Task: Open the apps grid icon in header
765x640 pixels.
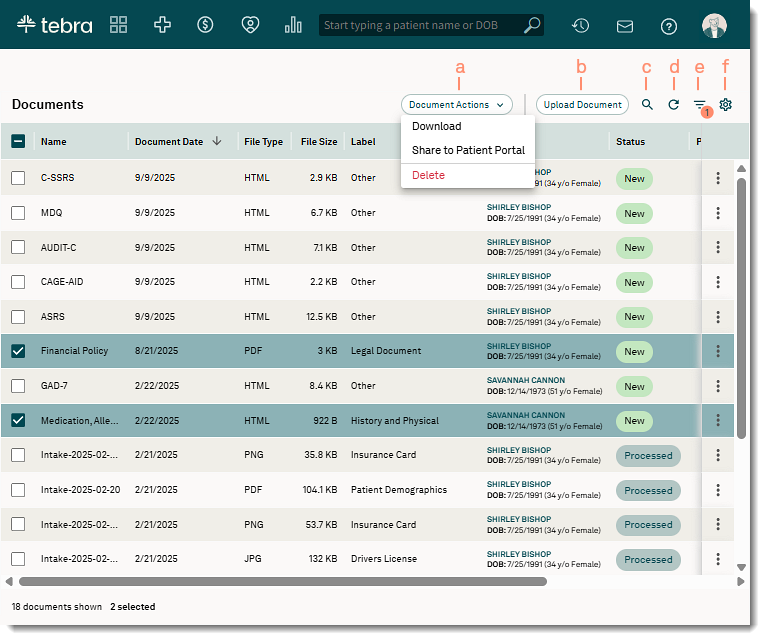Action: 118,25
